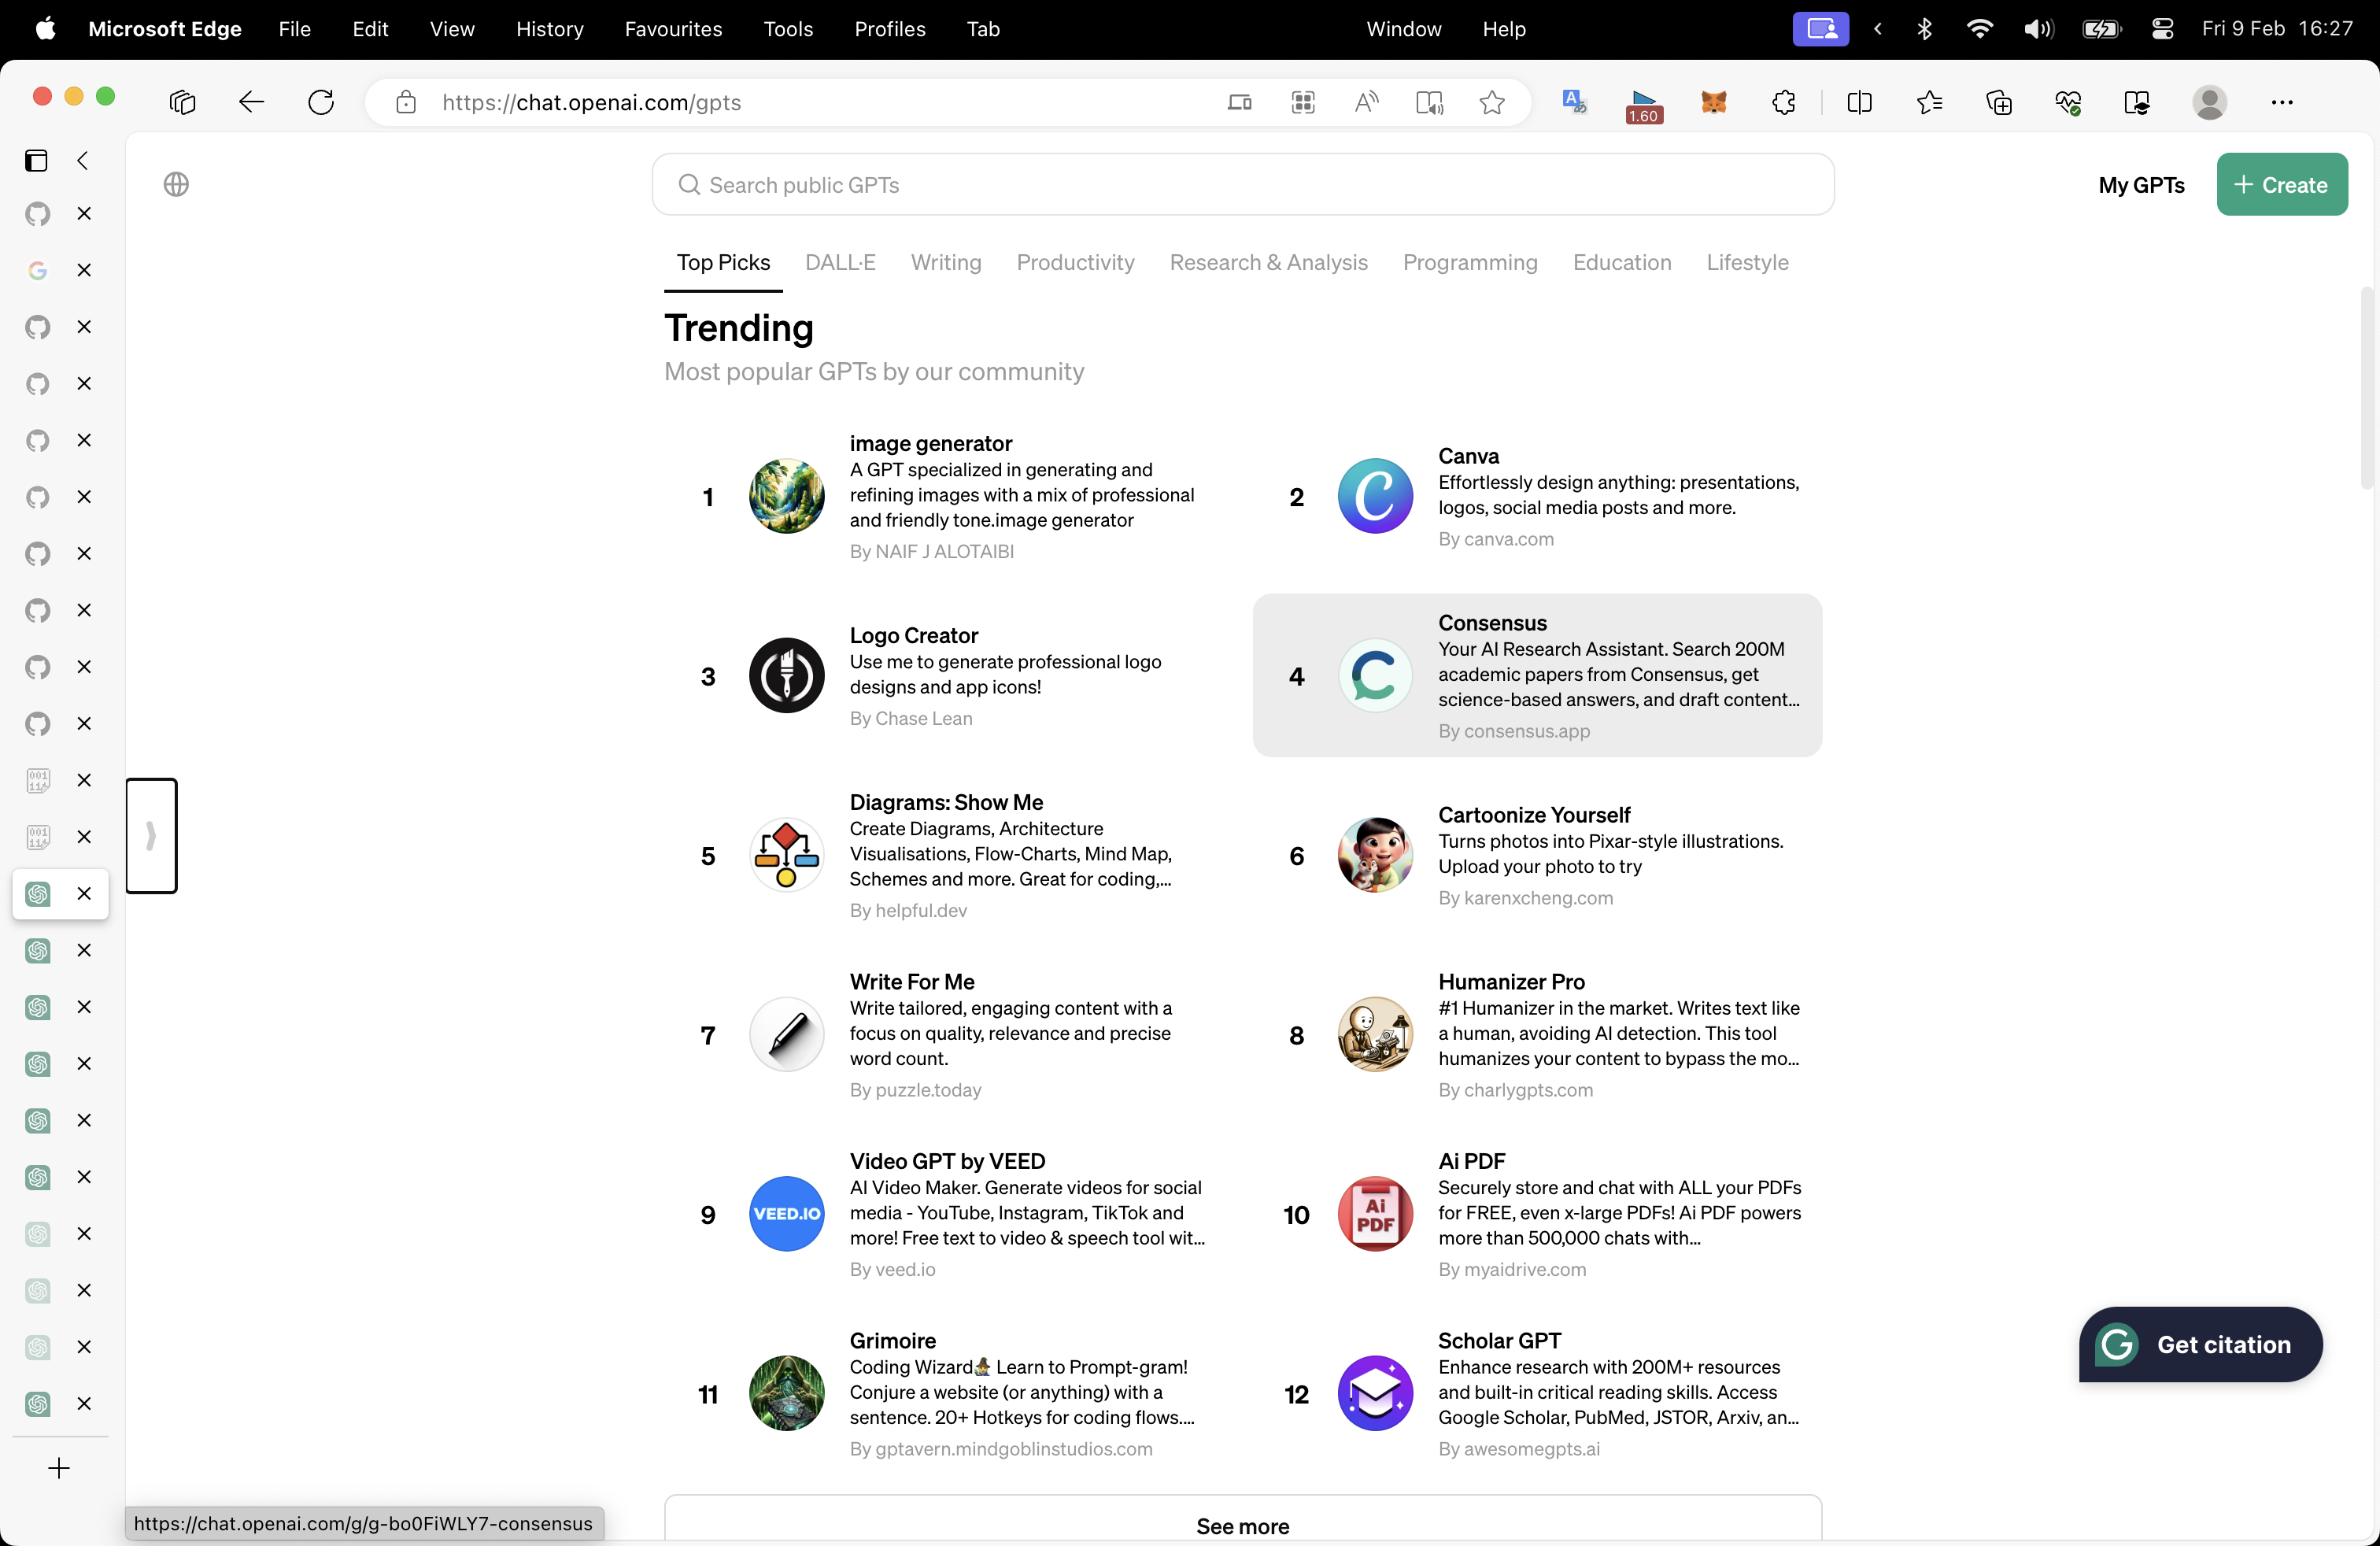Switch to the DALL·E tab

point(840,262)
